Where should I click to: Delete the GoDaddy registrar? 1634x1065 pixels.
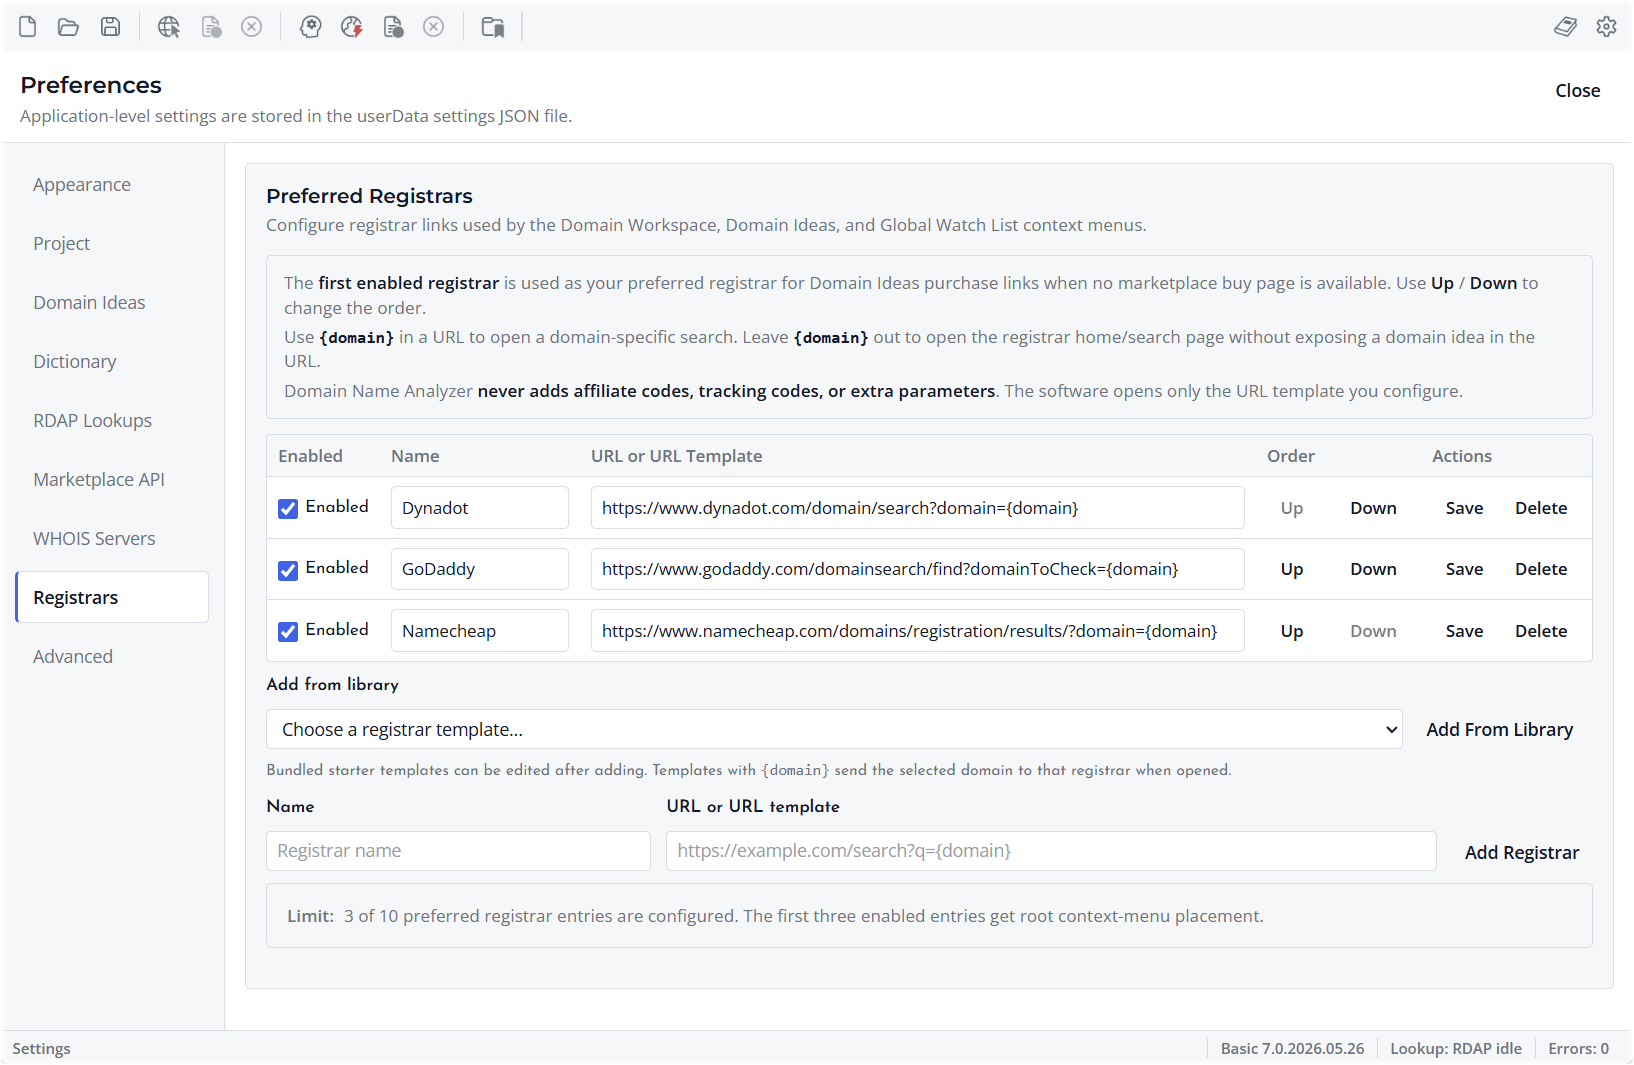click(x=1541, y=570)
